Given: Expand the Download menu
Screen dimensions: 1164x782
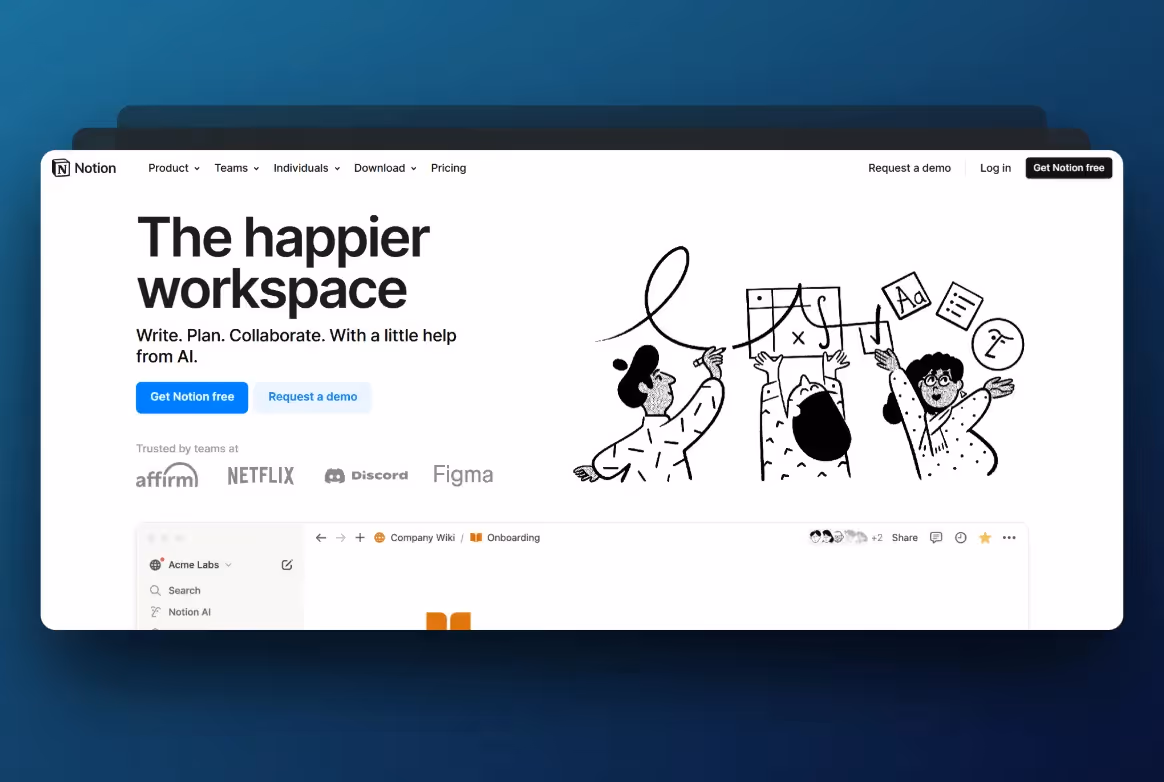Looking at the screenshot, I should click(x=385, y=168).
